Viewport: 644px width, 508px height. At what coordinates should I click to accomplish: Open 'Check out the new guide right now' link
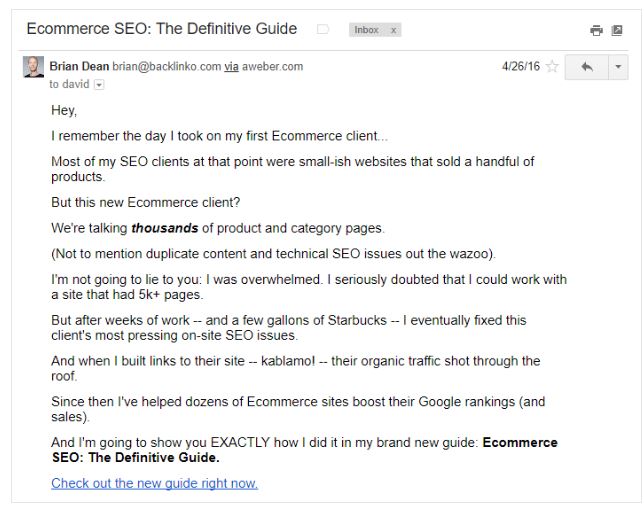coord(154,483)
